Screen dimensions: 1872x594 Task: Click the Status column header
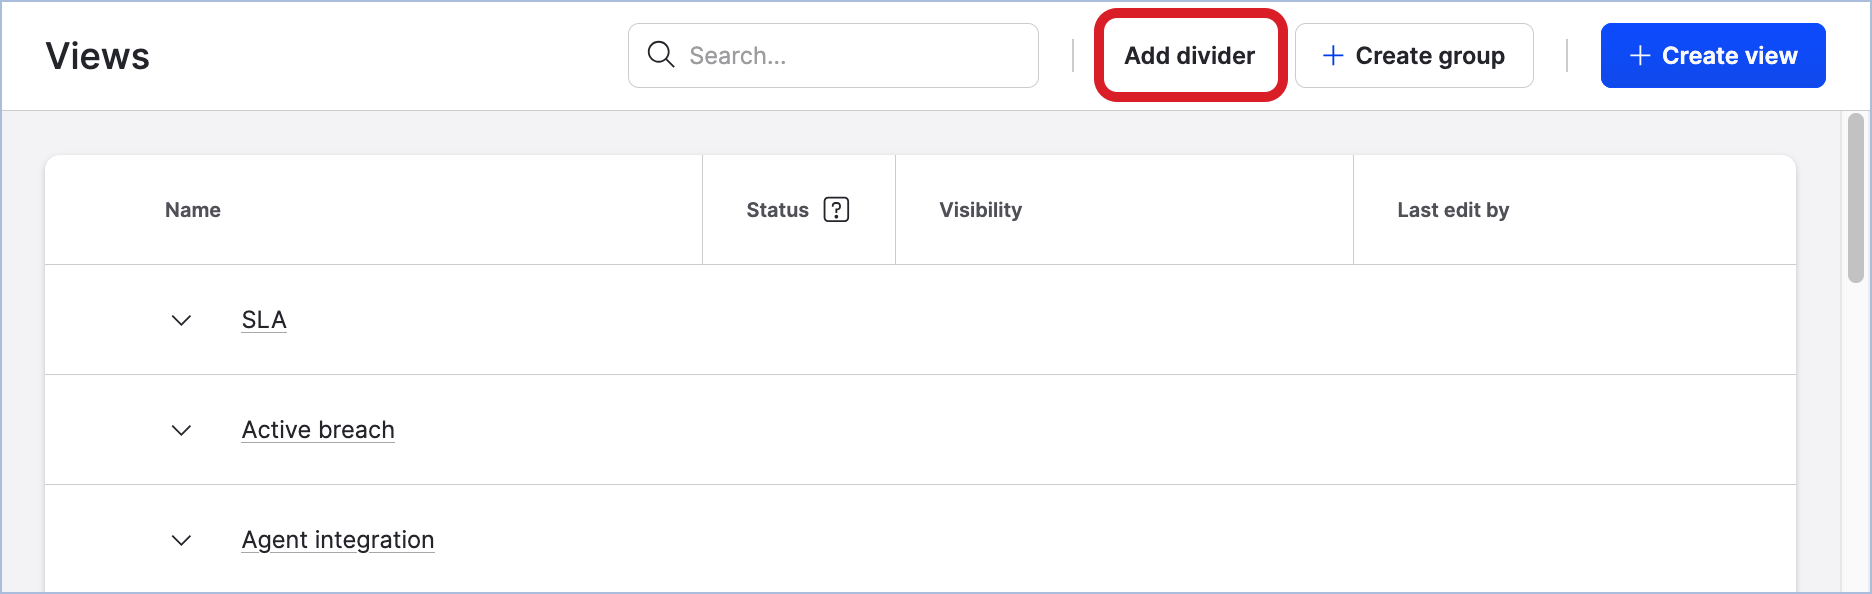(x=777, y=209)
